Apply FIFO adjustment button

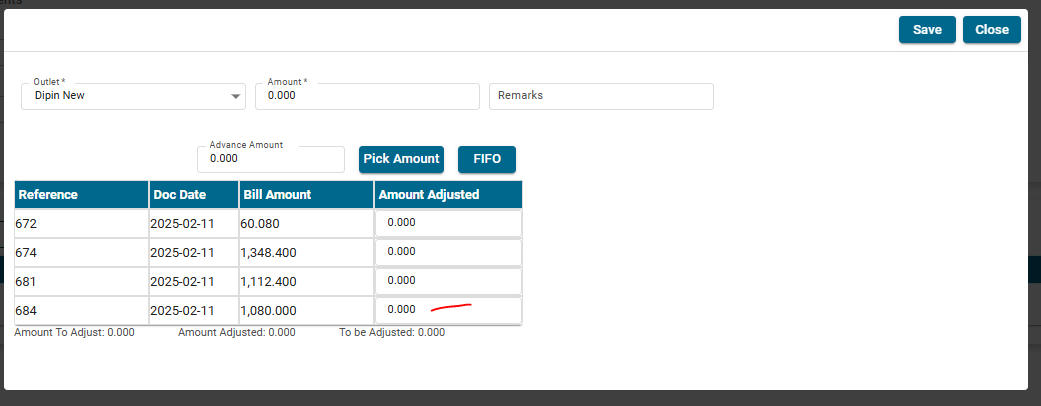tap(486, 159)
